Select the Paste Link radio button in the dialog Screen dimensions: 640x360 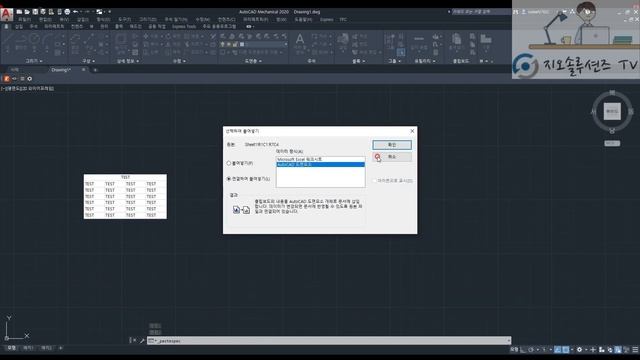(x=229, y=179)
